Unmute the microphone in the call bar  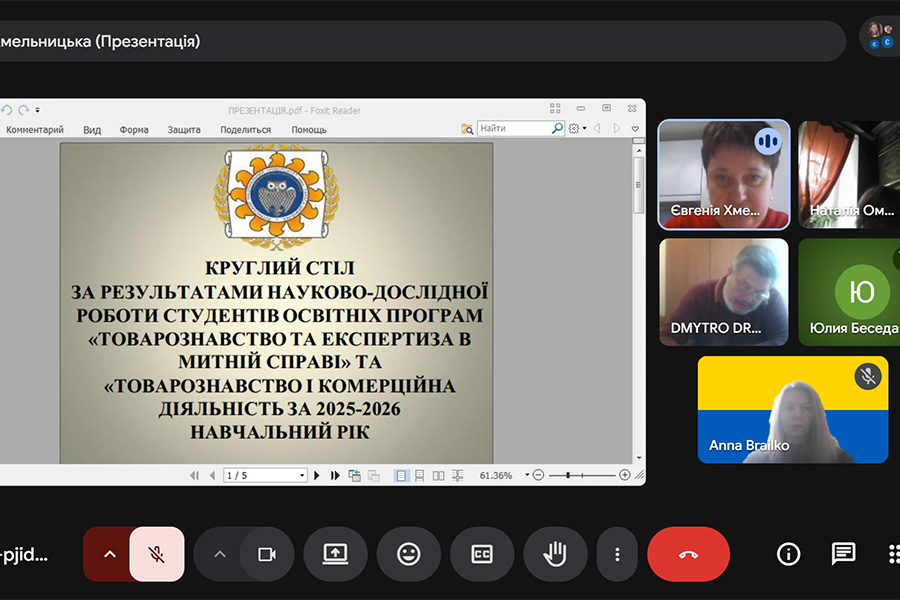[x=156, y=554]
